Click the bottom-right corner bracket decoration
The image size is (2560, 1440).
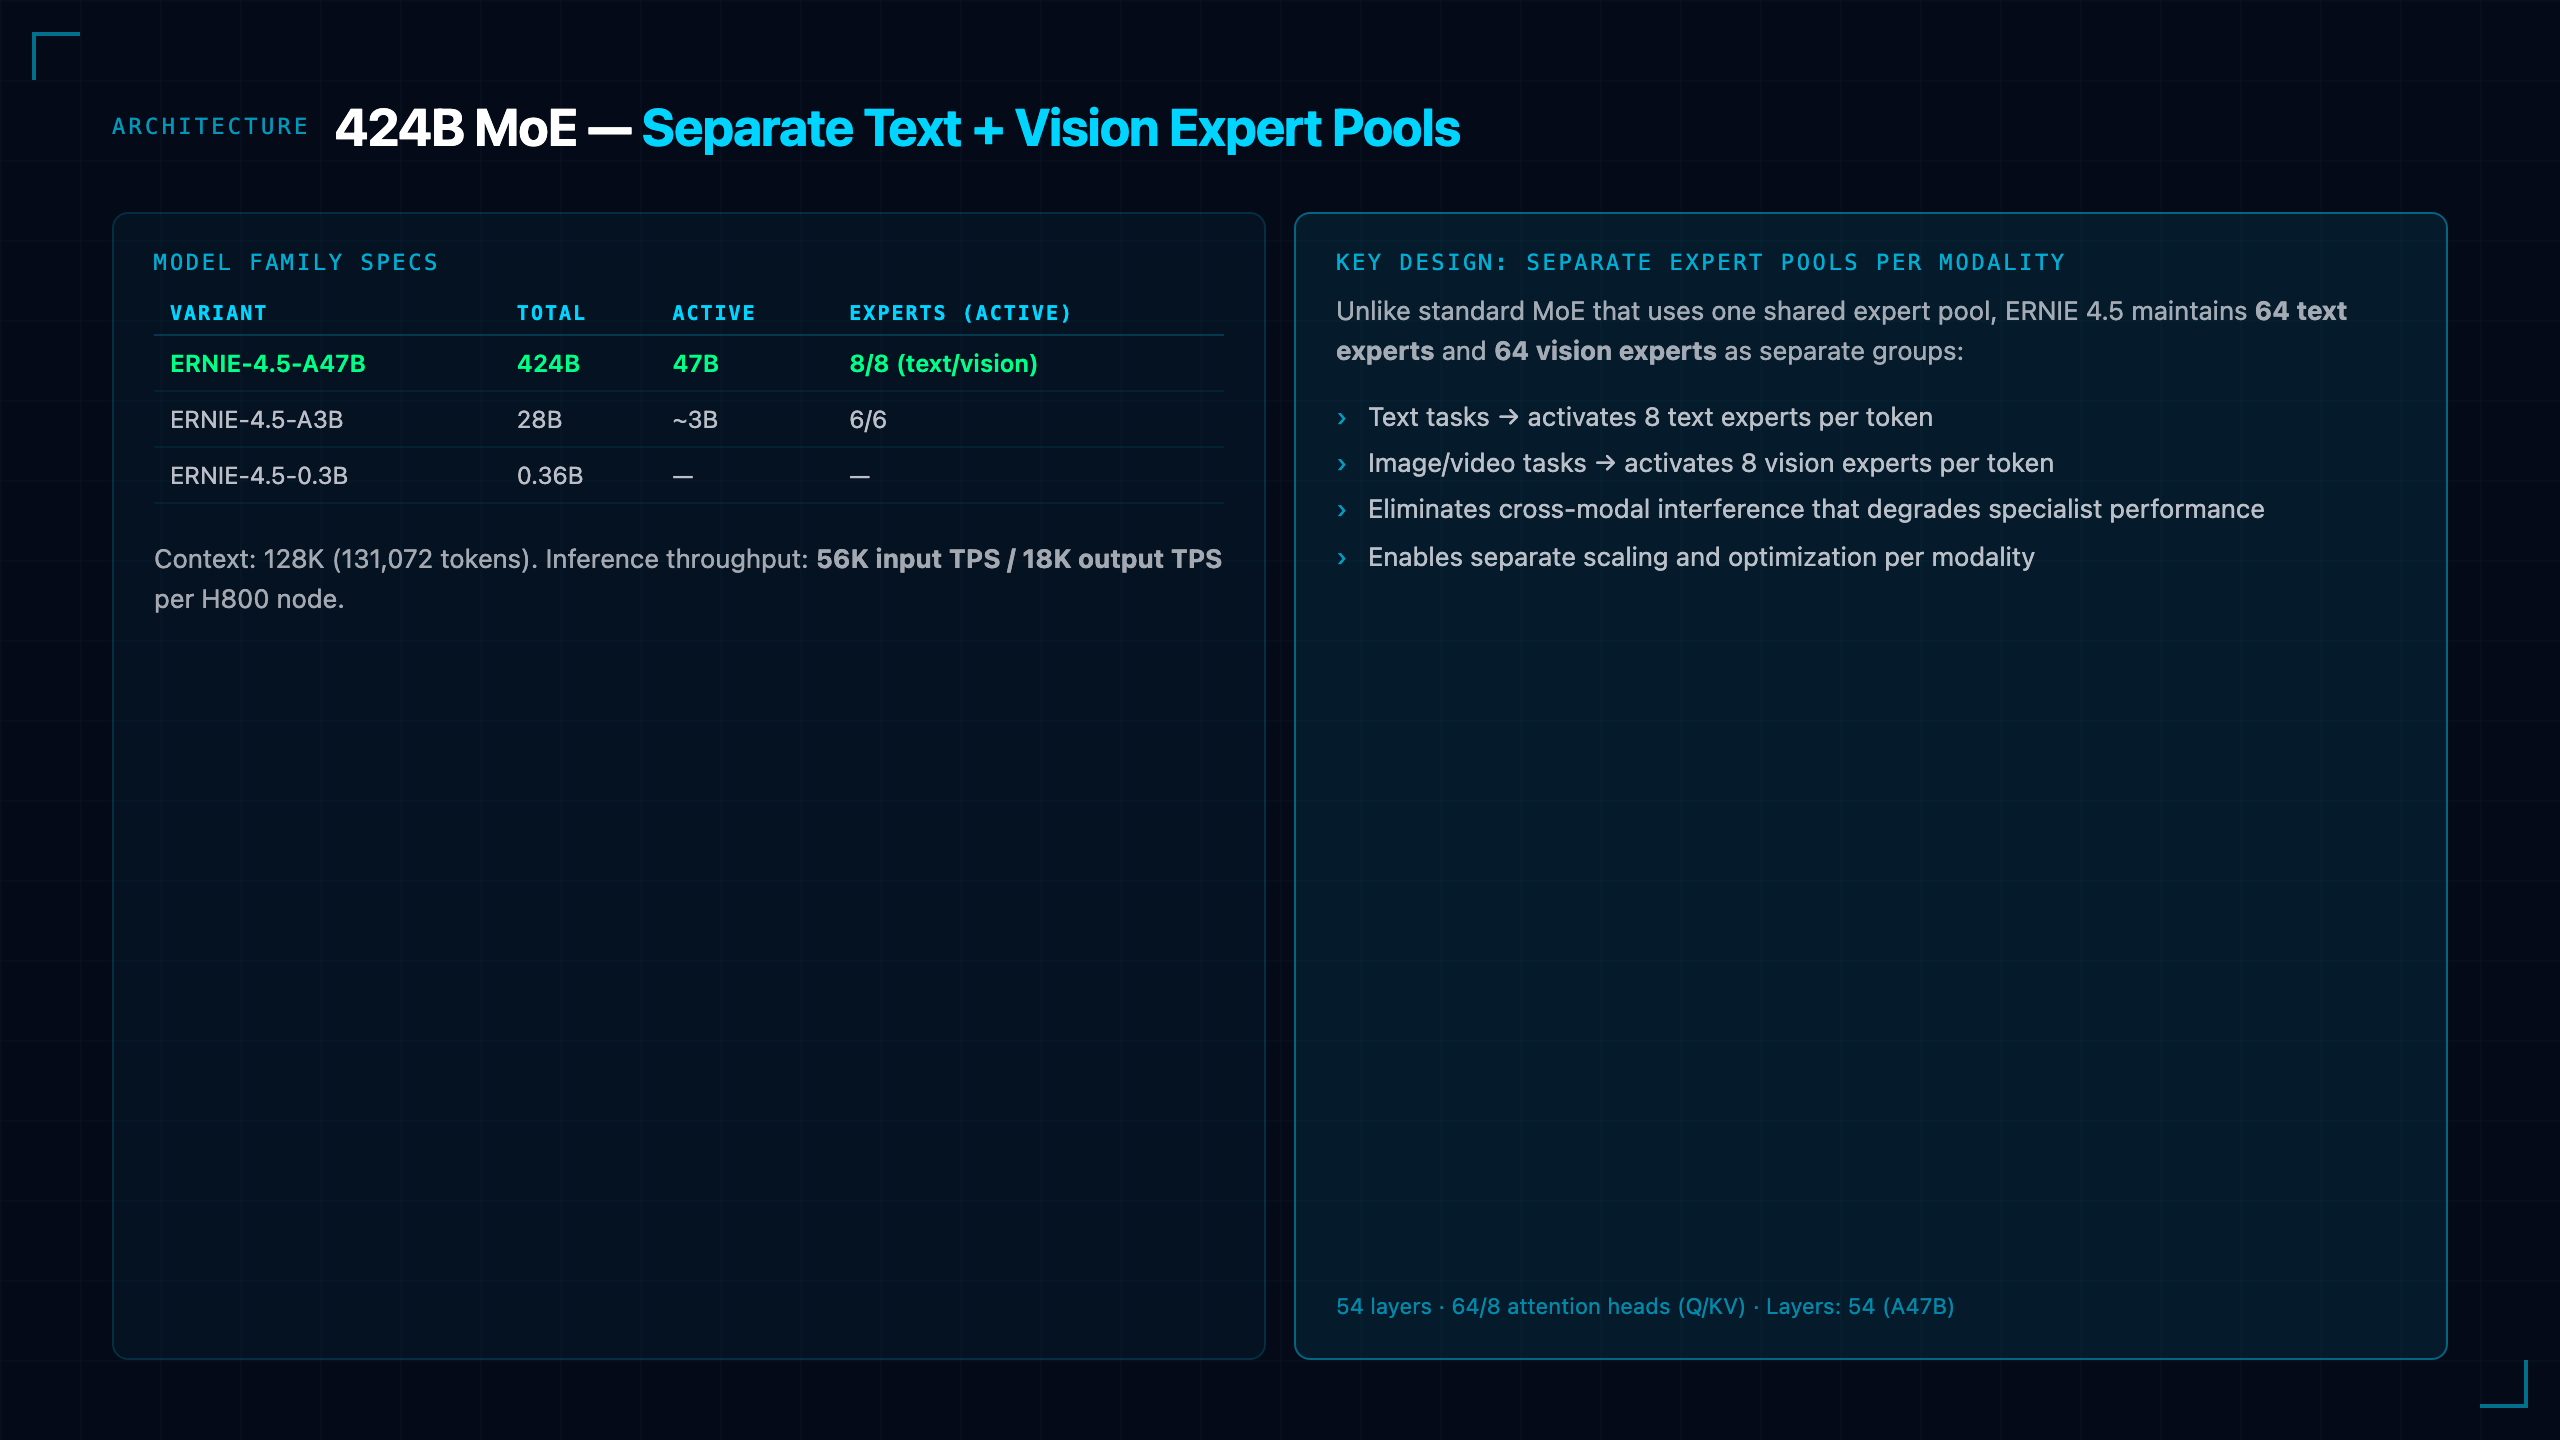[x=2504, y=1384]
